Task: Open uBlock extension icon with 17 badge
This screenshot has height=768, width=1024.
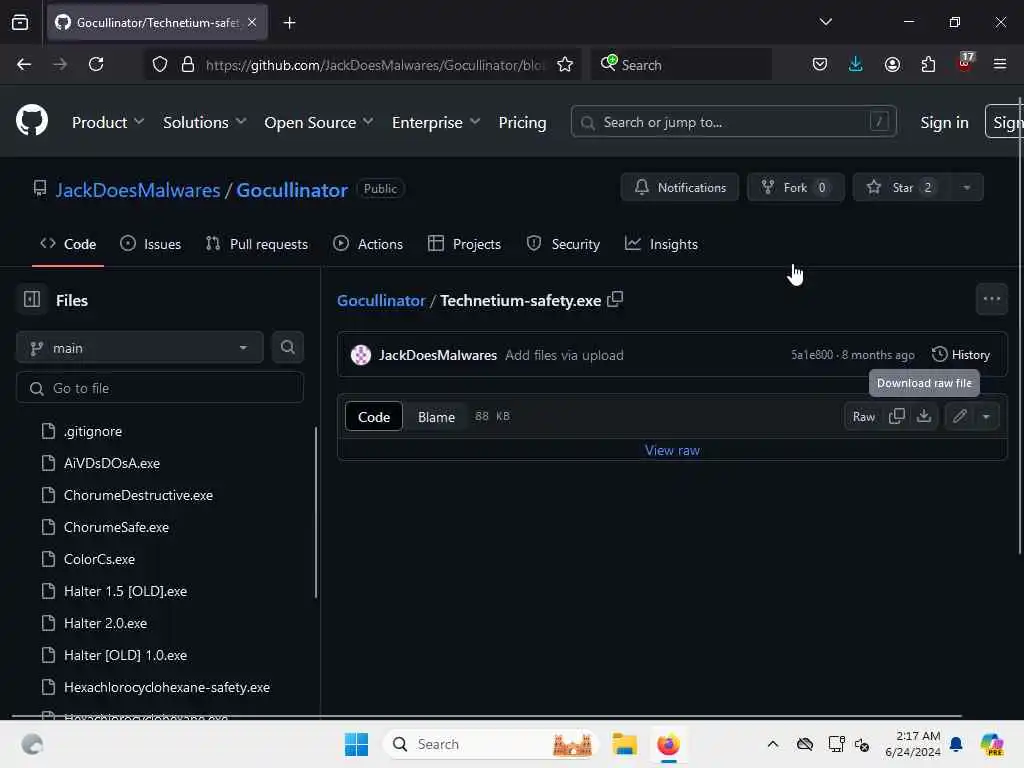Action: pos(965,63)
